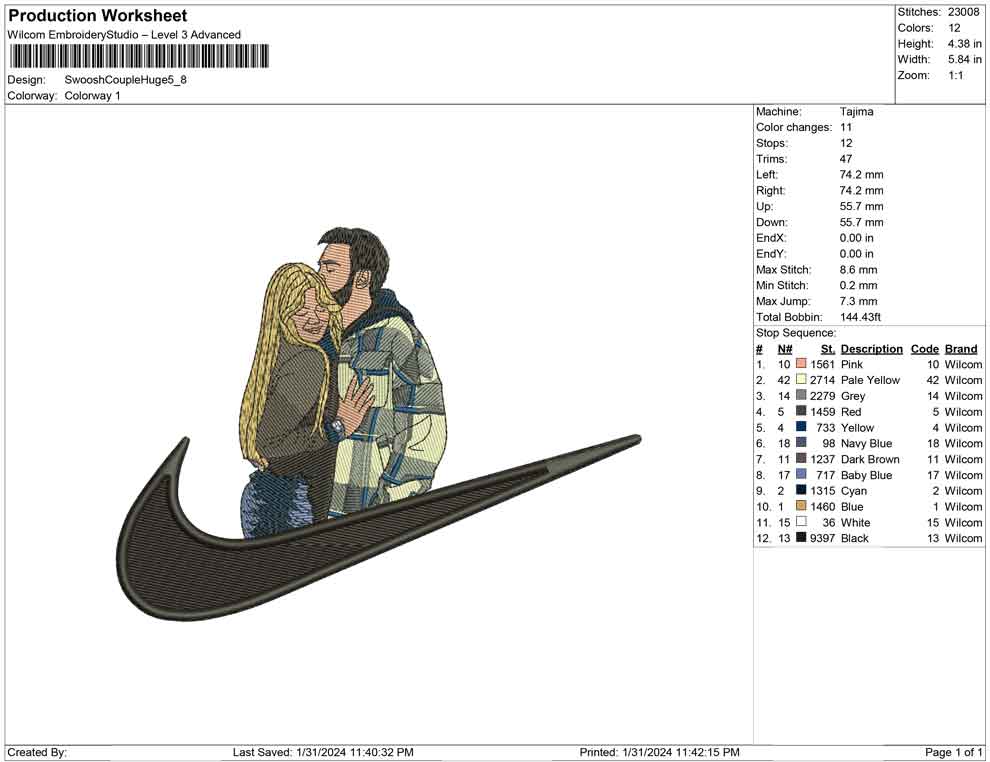Viewport: 990px width, 762px height.
Task: Click the swatch beside the Red description
Action: click(x=801, y=411)
